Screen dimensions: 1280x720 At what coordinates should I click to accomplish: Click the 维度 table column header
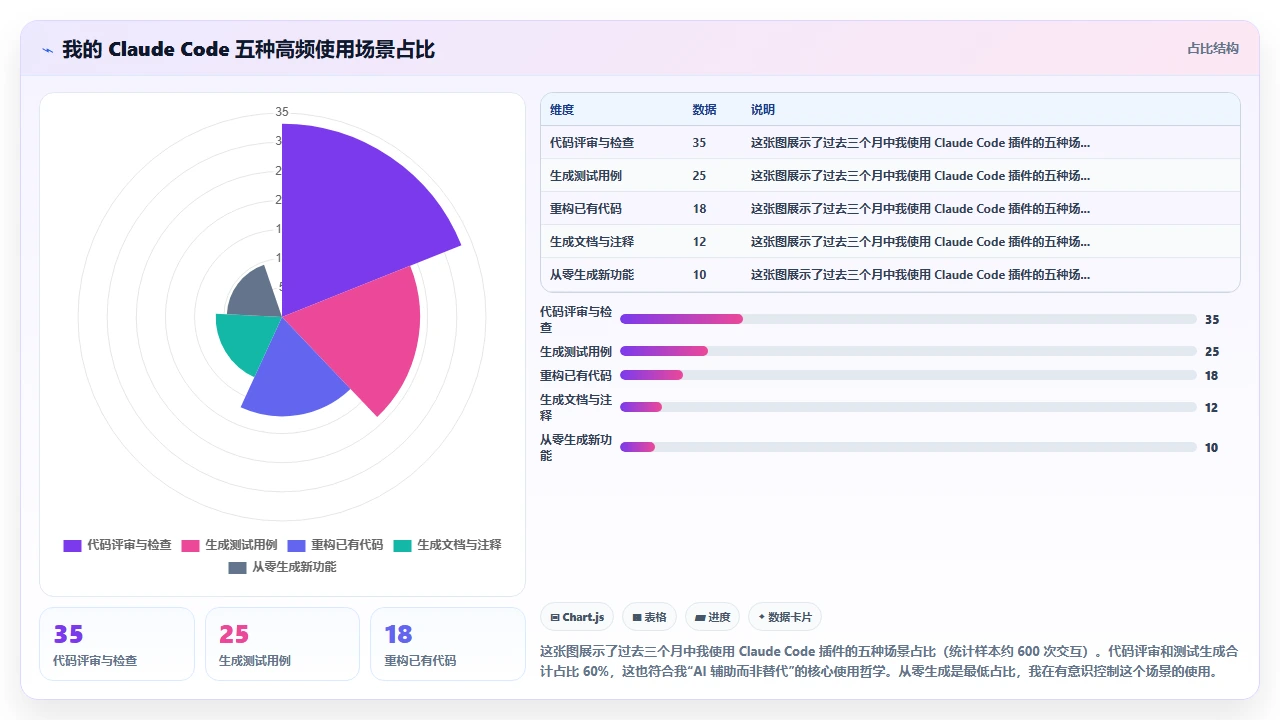tap(562, 110)
